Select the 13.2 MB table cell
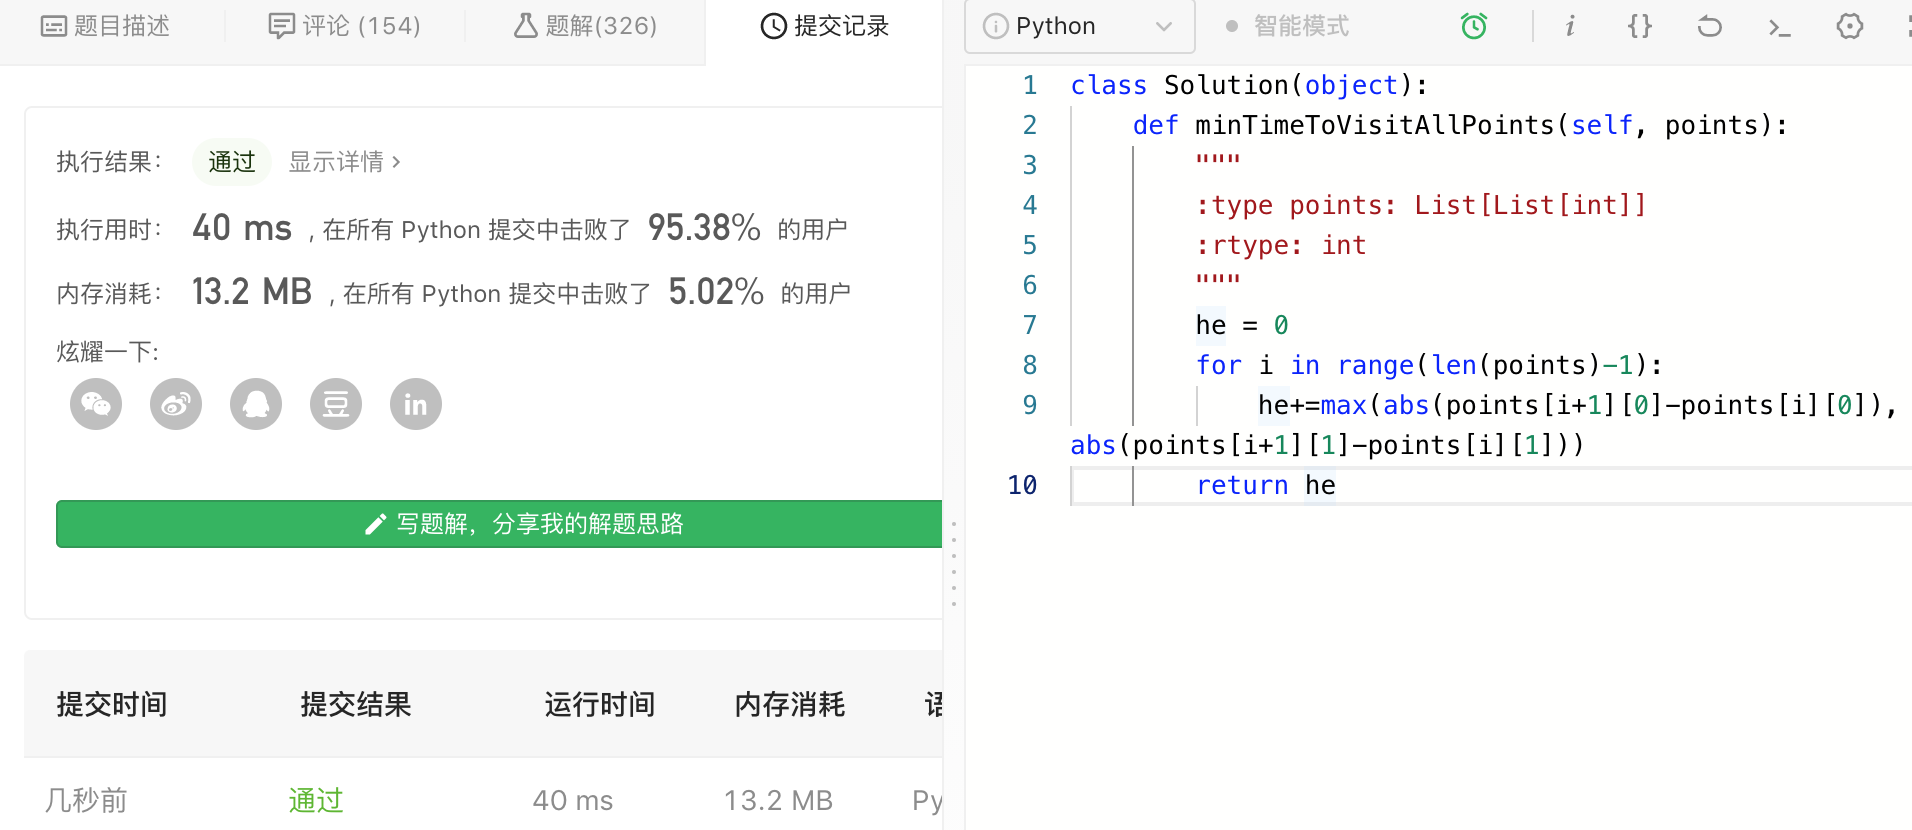Image resolution: width=1912 pixels, height=830 pixels. (x=778, y=800)
